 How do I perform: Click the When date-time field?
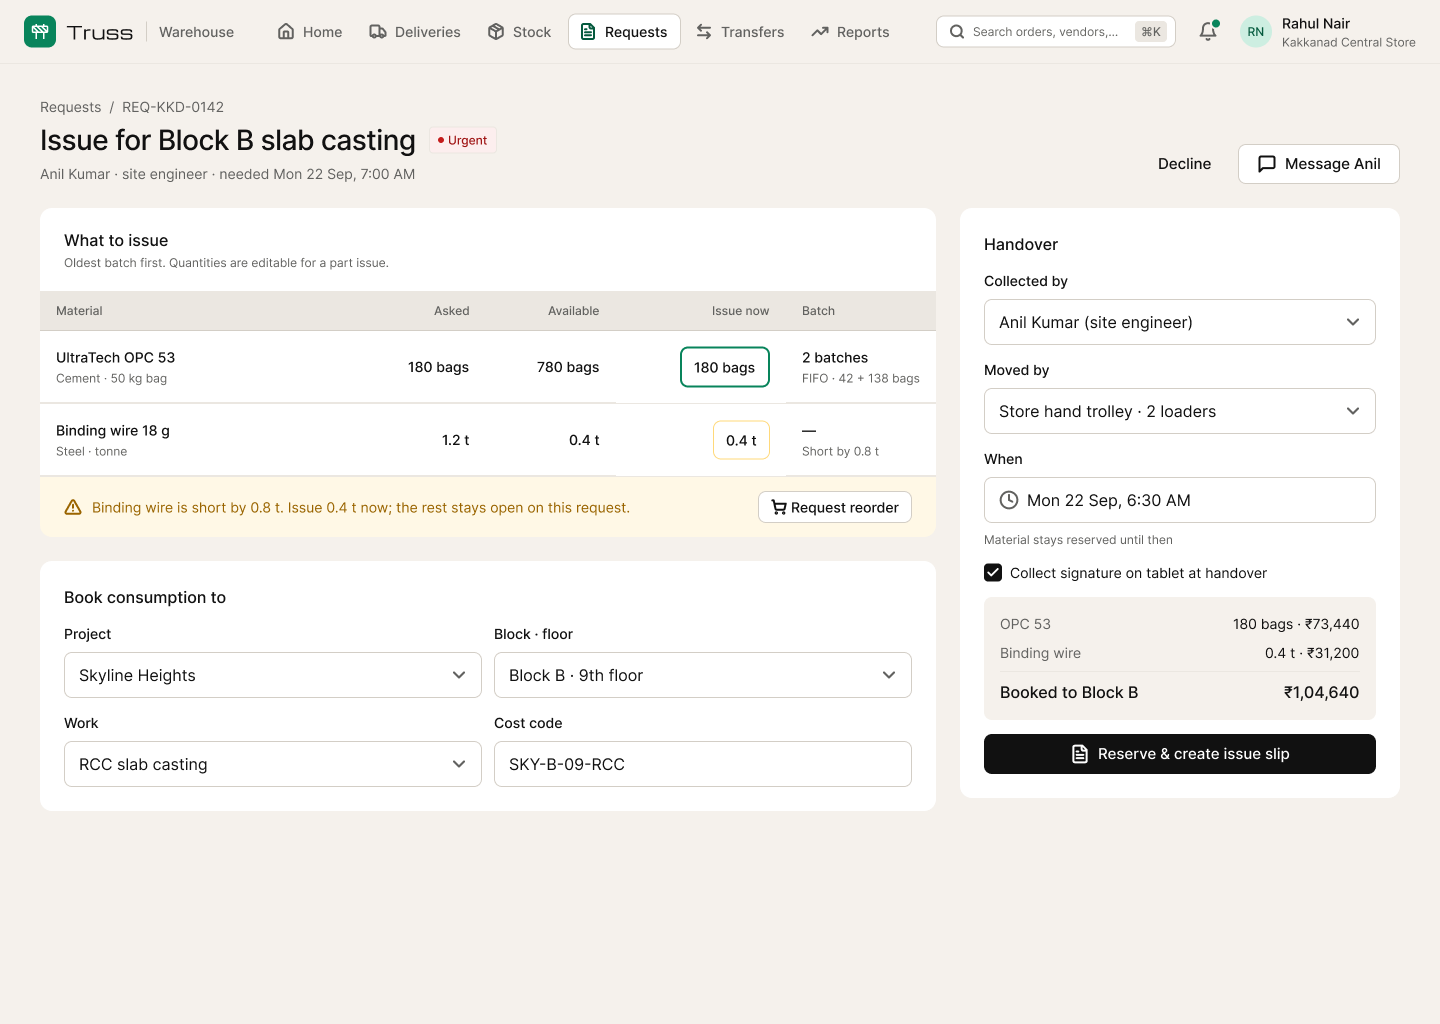pyautogui.click(x=1180, y=500)
